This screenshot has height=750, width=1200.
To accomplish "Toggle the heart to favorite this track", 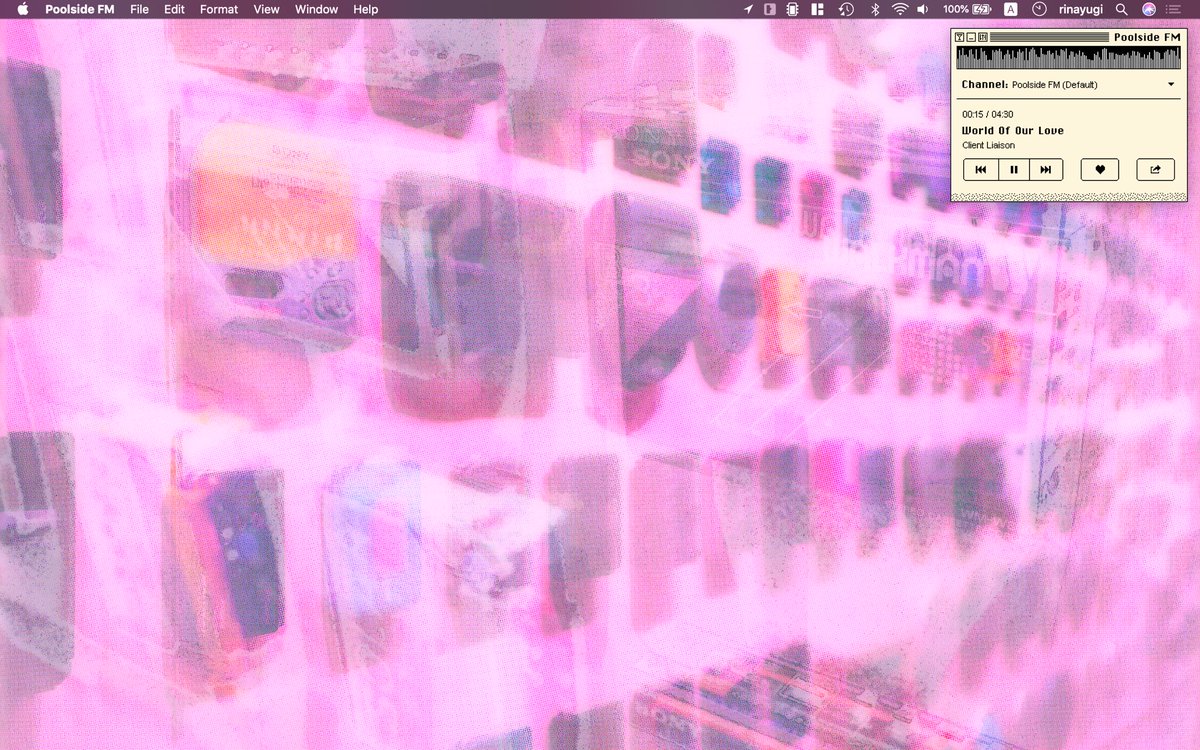I will coord(1099,169).
